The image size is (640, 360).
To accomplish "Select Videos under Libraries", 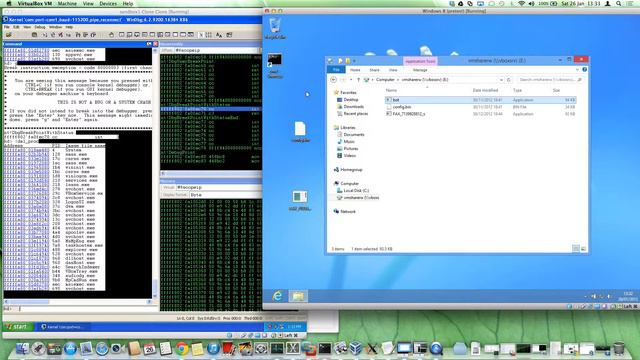I will (x=347, y=156).
